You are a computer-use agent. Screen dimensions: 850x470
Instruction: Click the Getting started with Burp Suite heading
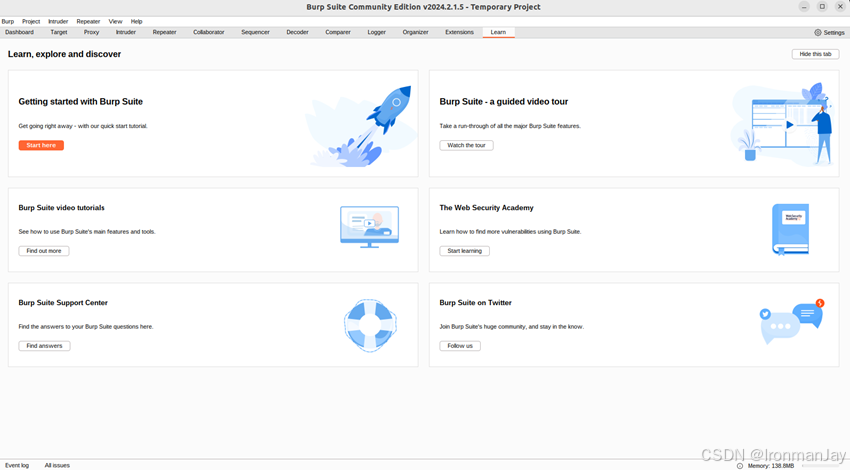click(x=81, y=102)
